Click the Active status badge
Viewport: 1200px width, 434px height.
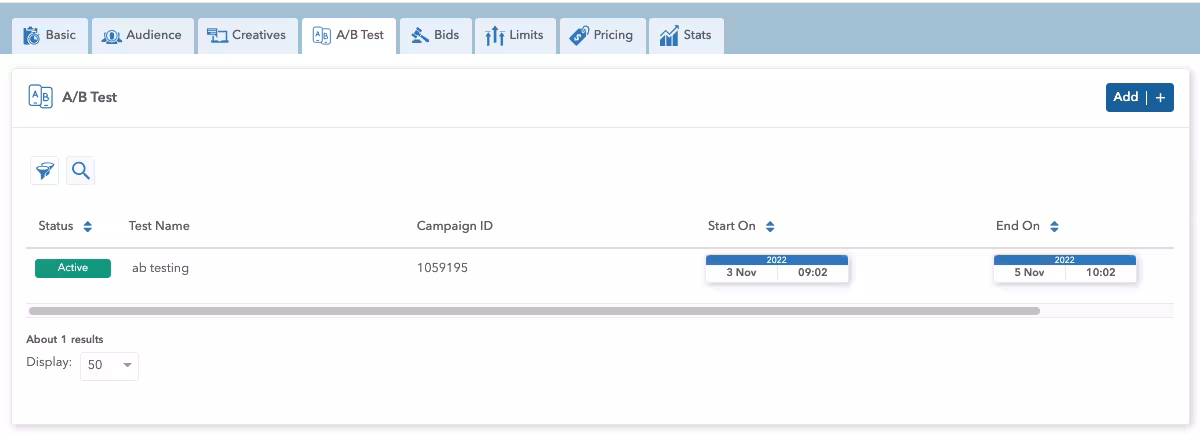coord(73,268)
